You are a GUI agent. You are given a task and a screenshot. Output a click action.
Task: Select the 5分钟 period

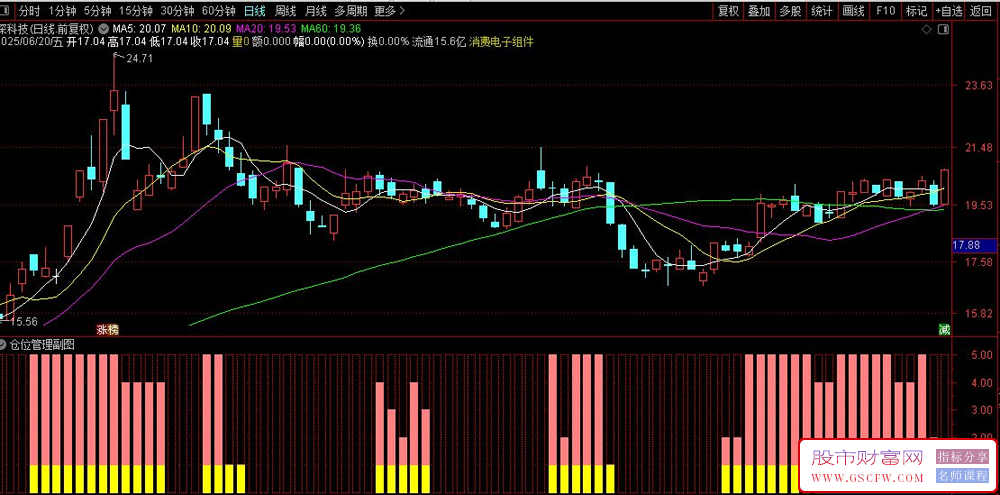pos(97,11)
